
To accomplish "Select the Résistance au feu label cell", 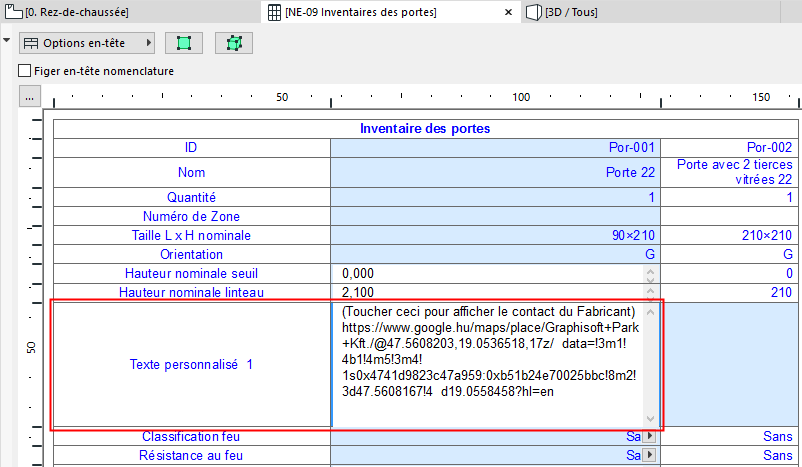I will coord(192,455).
